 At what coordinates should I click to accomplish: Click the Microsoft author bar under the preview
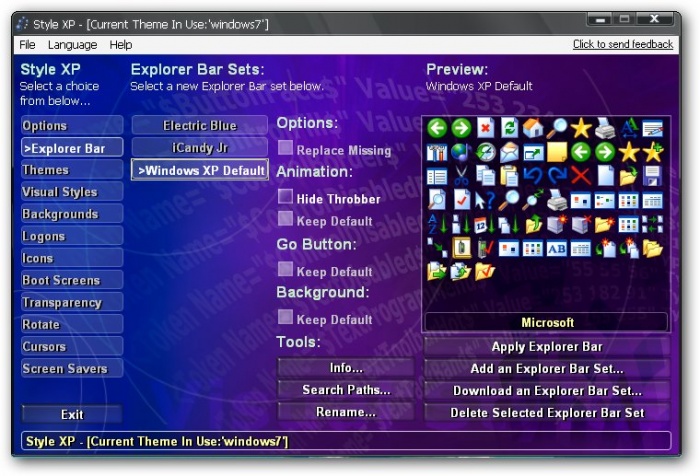pyautogui.click(x=547, y=322)
